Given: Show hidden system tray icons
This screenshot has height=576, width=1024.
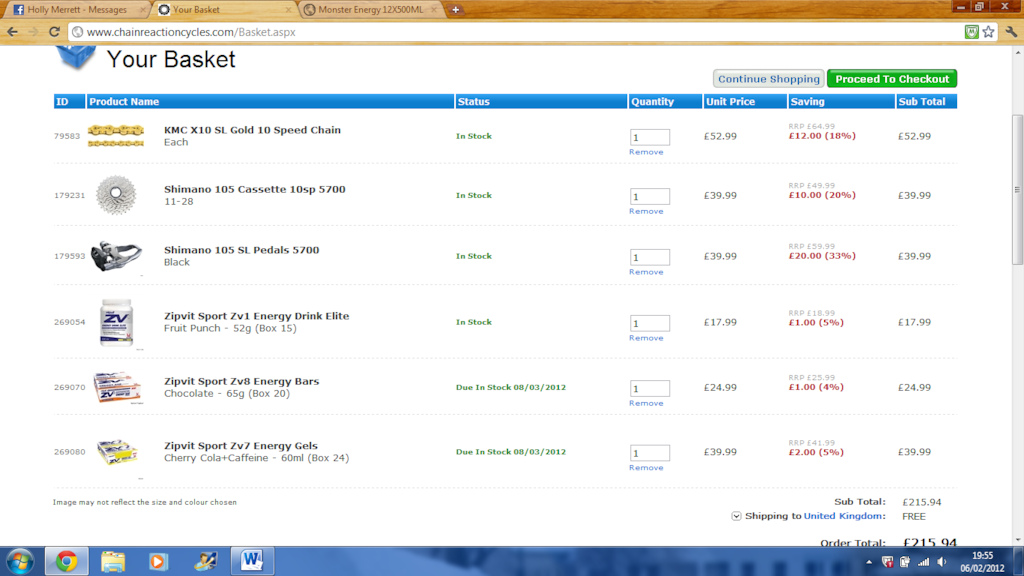Looking at the screenshot, I should 869,562.
